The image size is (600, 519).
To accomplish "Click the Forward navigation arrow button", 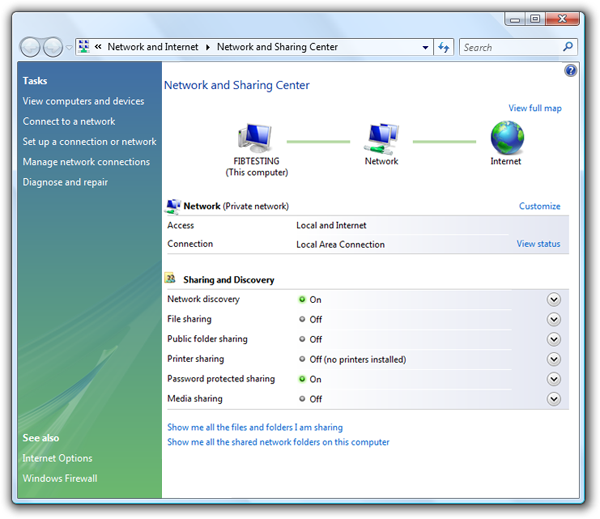I will (53, 47).
